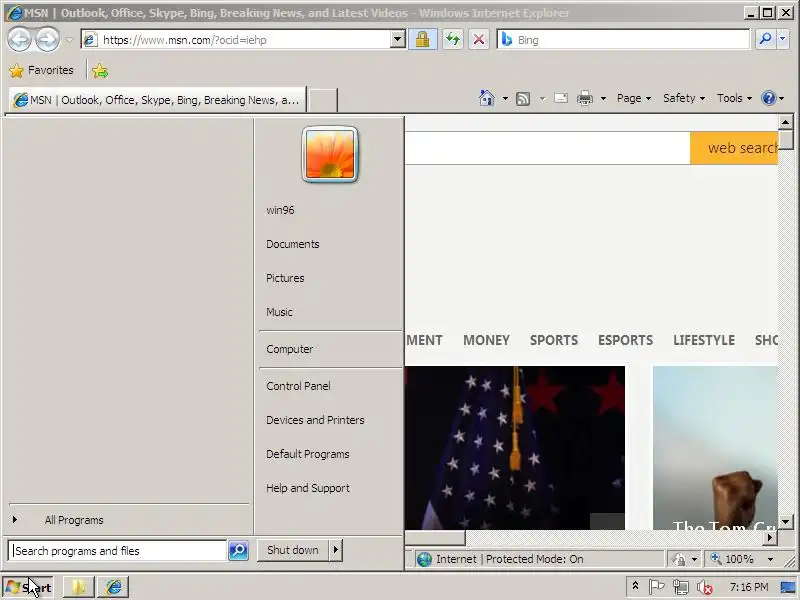Open Documents from the Start menu
Screen dimensions: 800x600
pyautogui.click(x=292, y=244)
